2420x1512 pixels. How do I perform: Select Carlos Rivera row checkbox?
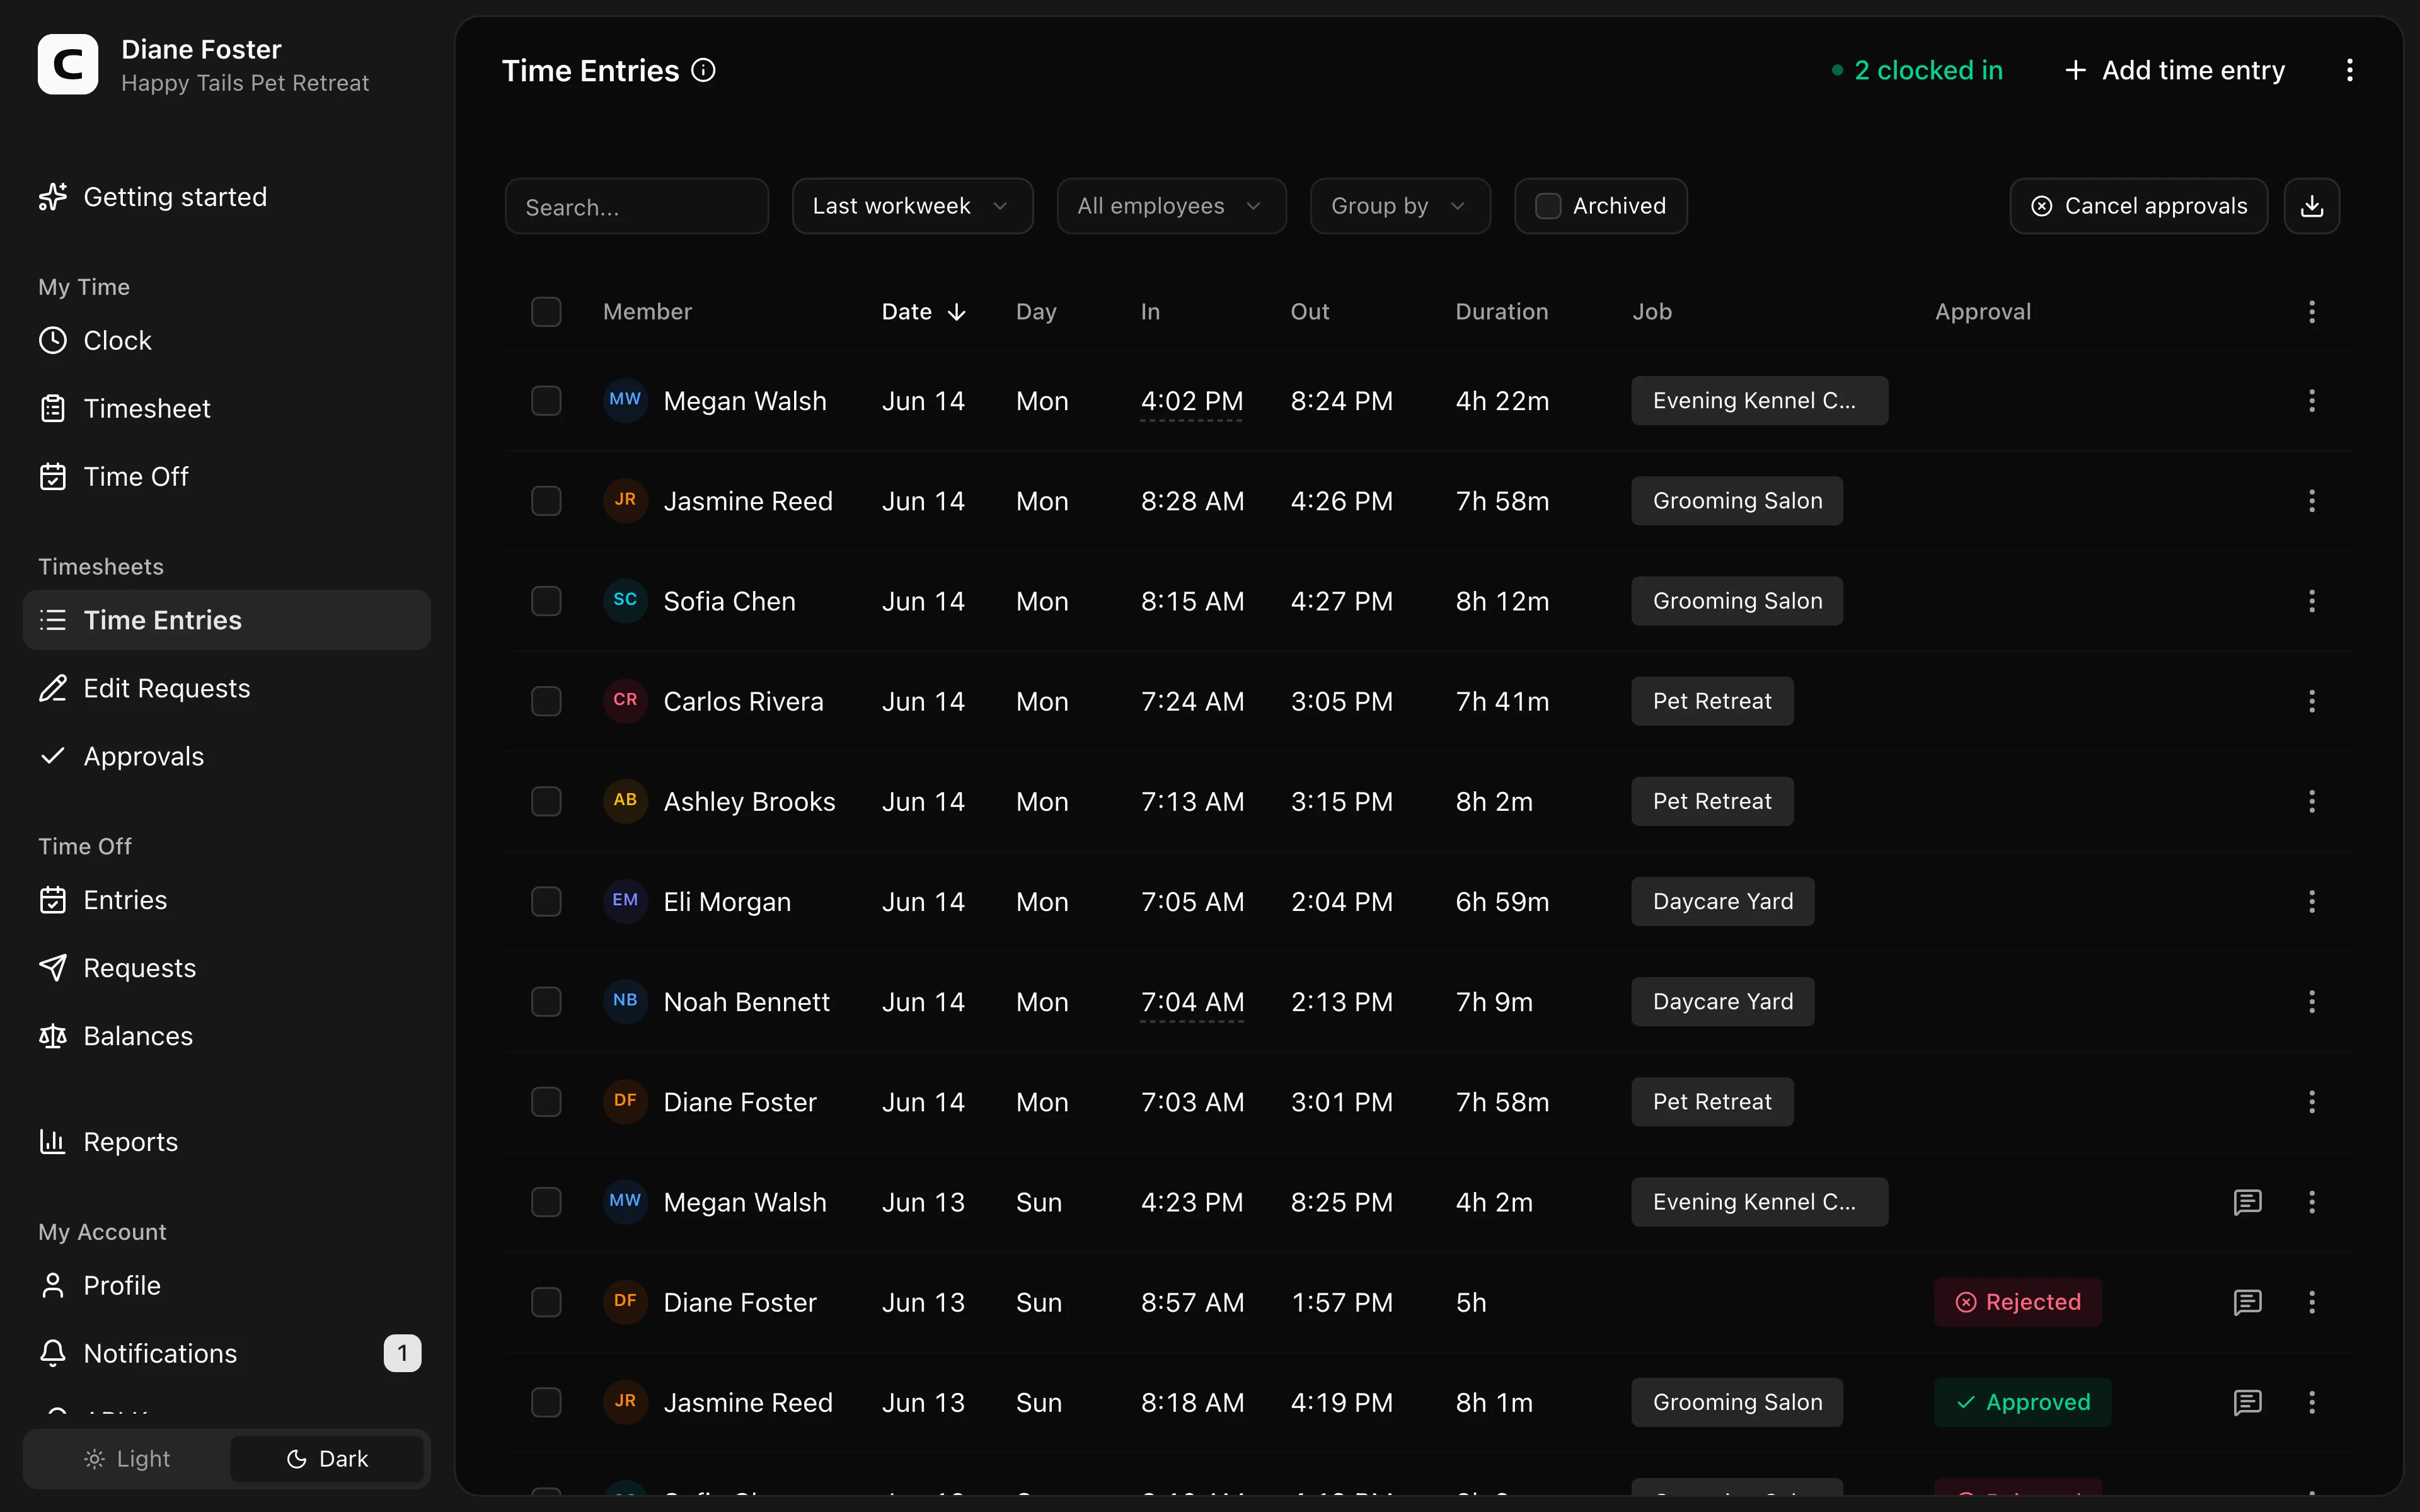click(x=546, y=701)
